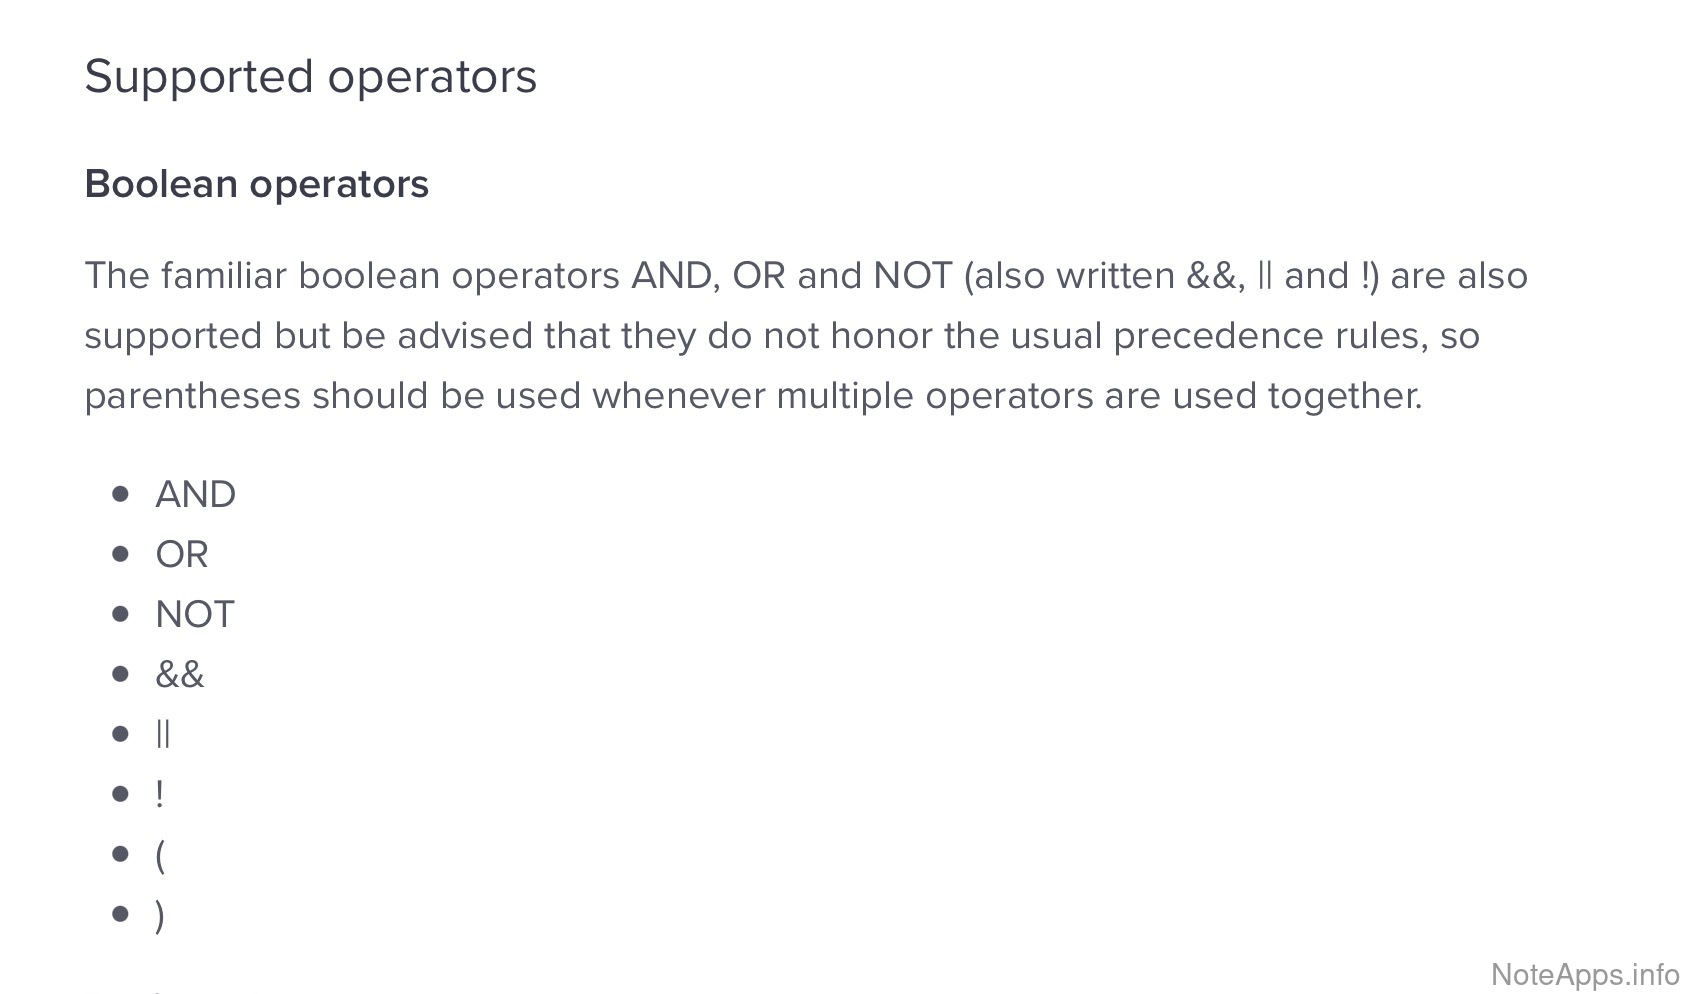
Task: Click the ! bullet list item
Action: (x=159, y=794)
